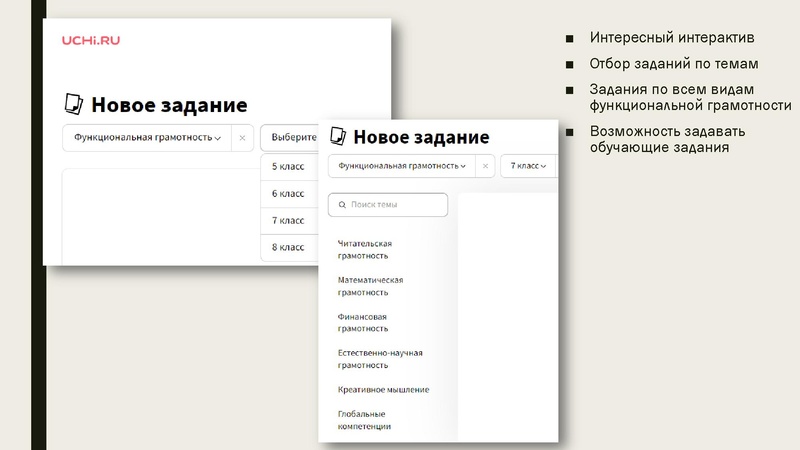Viewport: 800px width, 450px height.
Task: Choose 8 класс in the dropdown list
Action: (289, 247)
